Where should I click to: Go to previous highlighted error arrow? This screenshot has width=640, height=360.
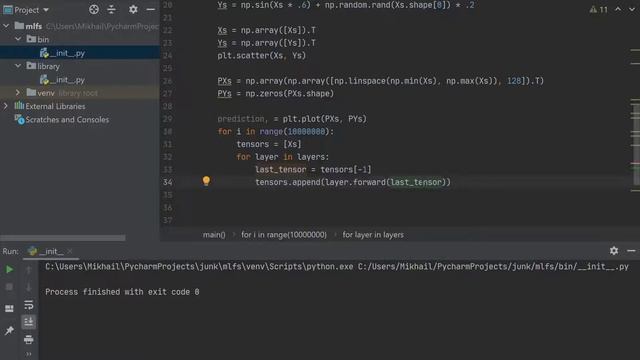click(x=618, y=9)
